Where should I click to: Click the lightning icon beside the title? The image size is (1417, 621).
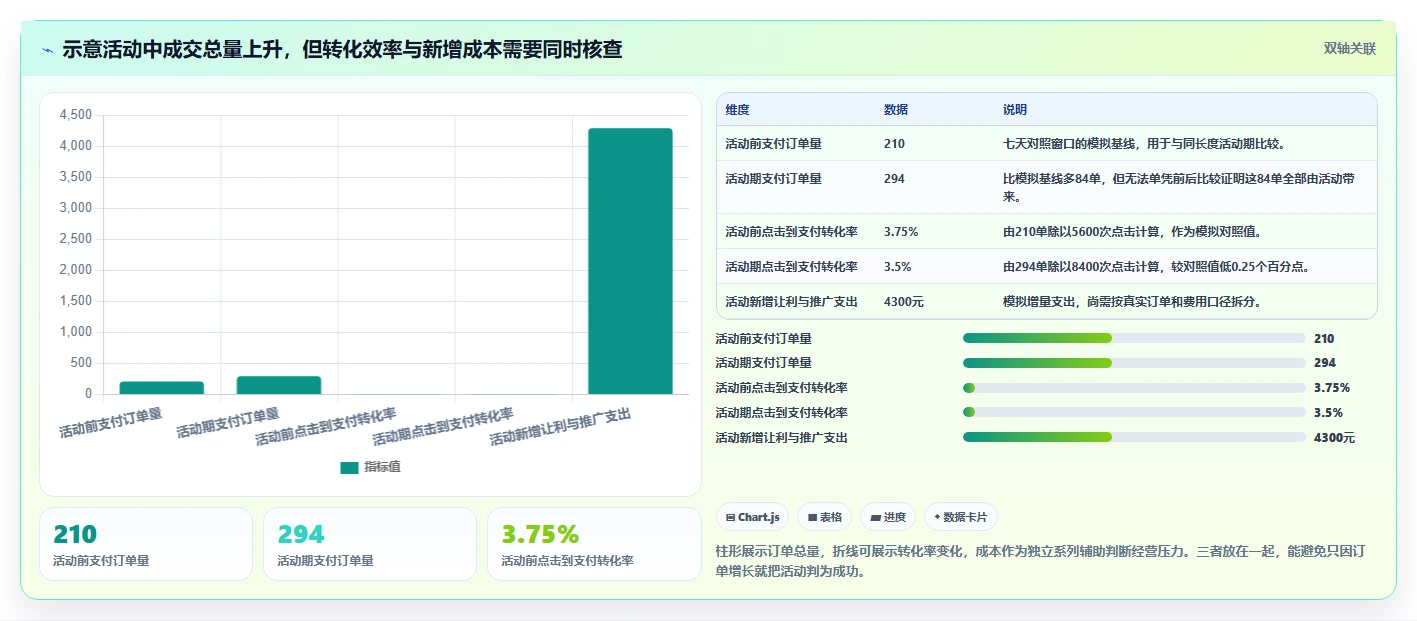pyautogui.click(x=48, y=50)
